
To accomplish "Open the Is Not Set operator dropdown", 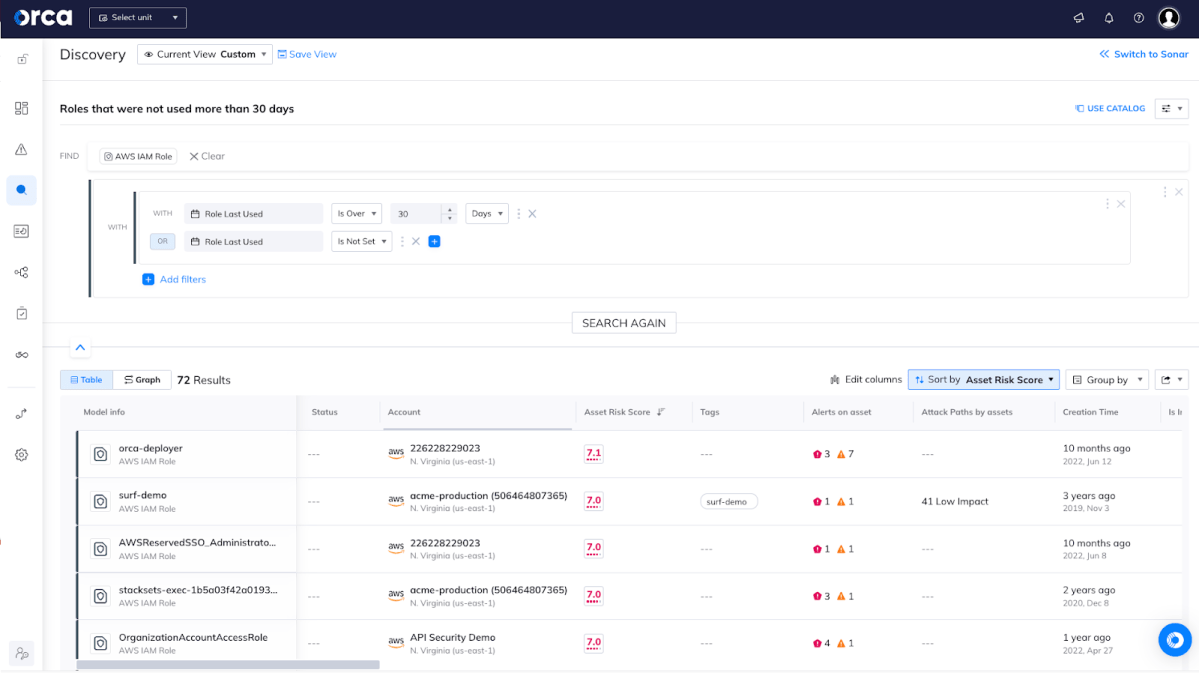I will coord(362,242).
